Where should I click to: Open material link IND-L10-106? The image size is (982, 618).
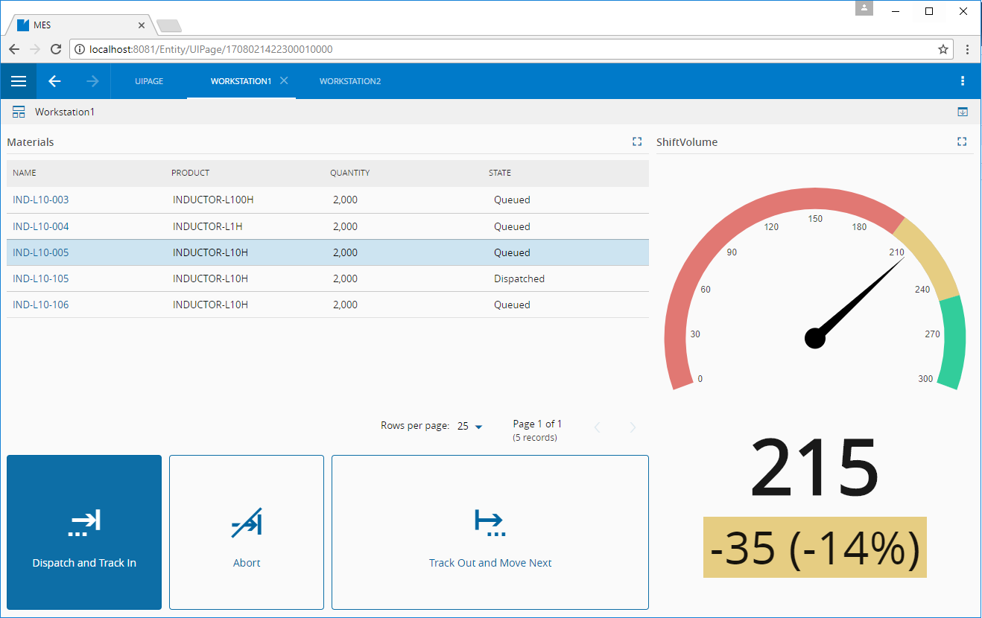41,305
